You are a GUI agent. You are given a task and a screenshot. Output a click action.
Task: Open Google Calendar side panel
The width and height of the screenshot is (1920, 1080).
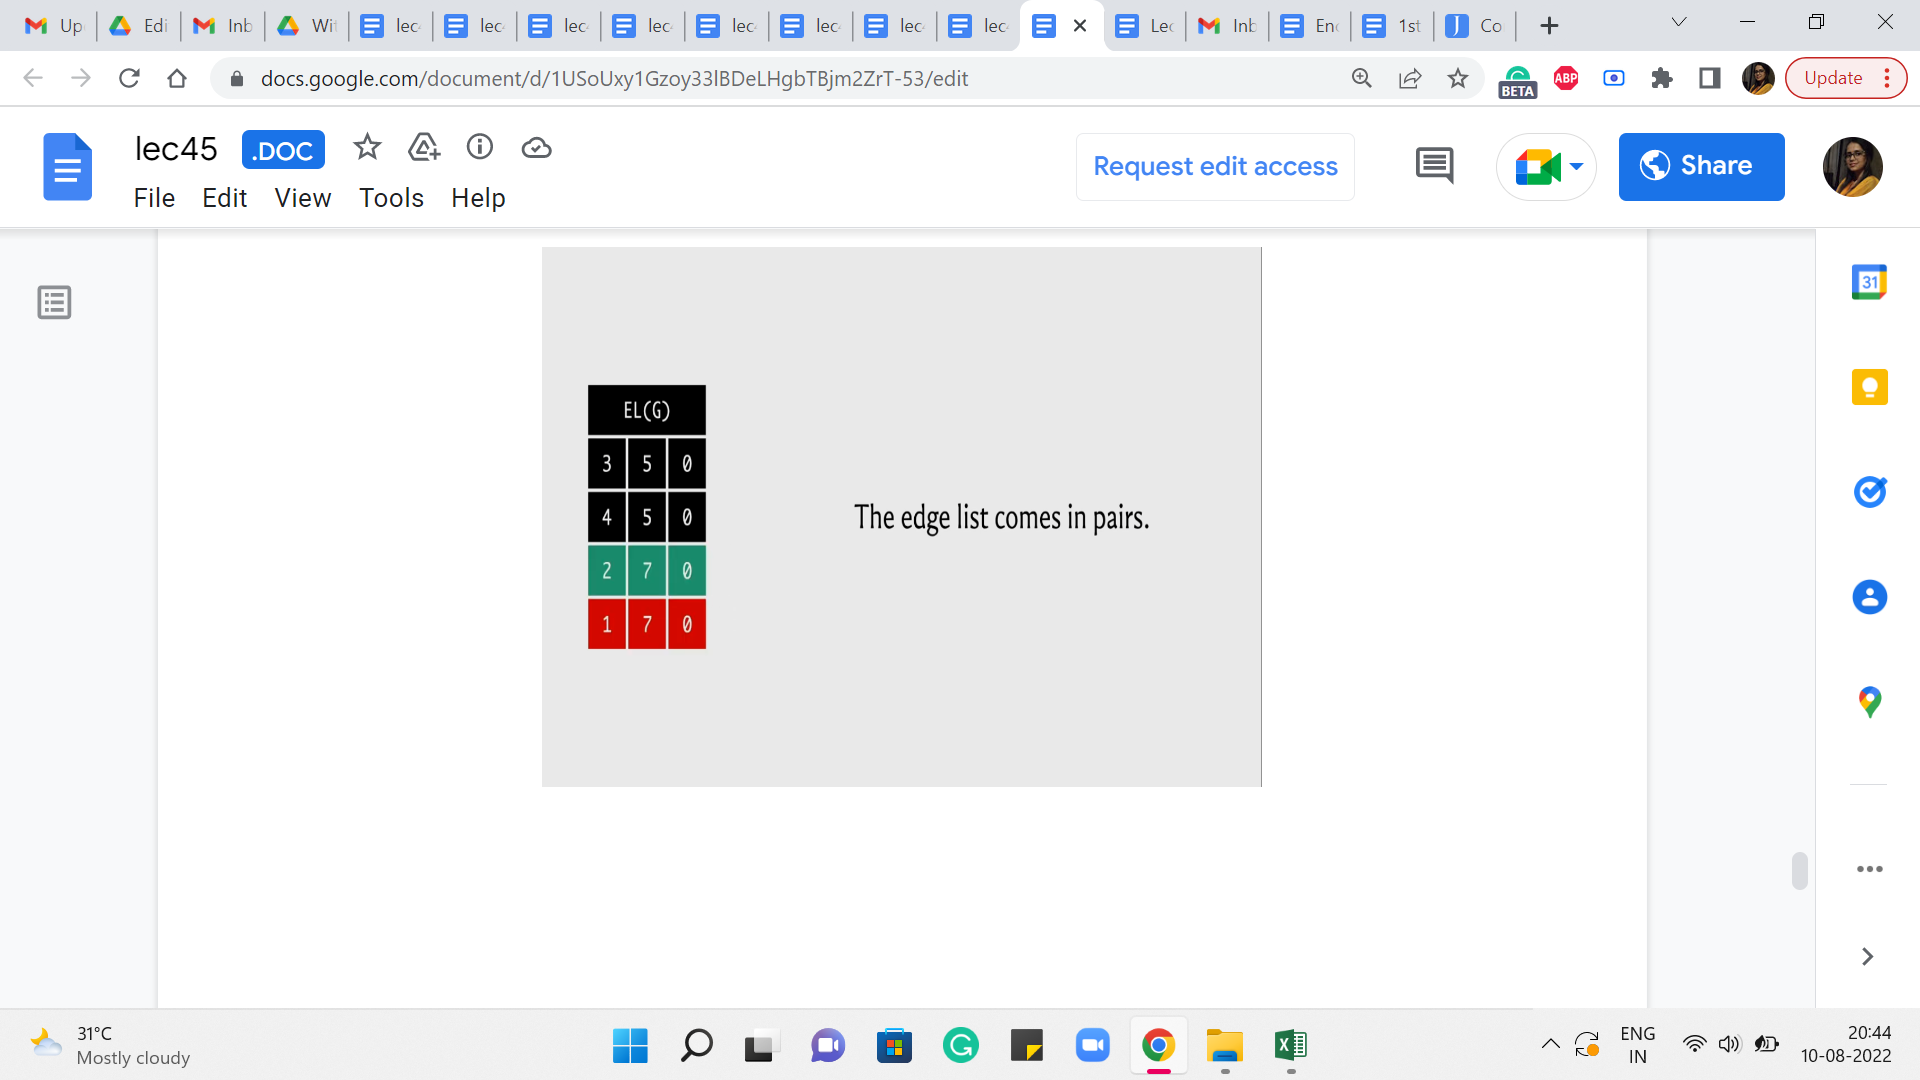[1869, 282]
